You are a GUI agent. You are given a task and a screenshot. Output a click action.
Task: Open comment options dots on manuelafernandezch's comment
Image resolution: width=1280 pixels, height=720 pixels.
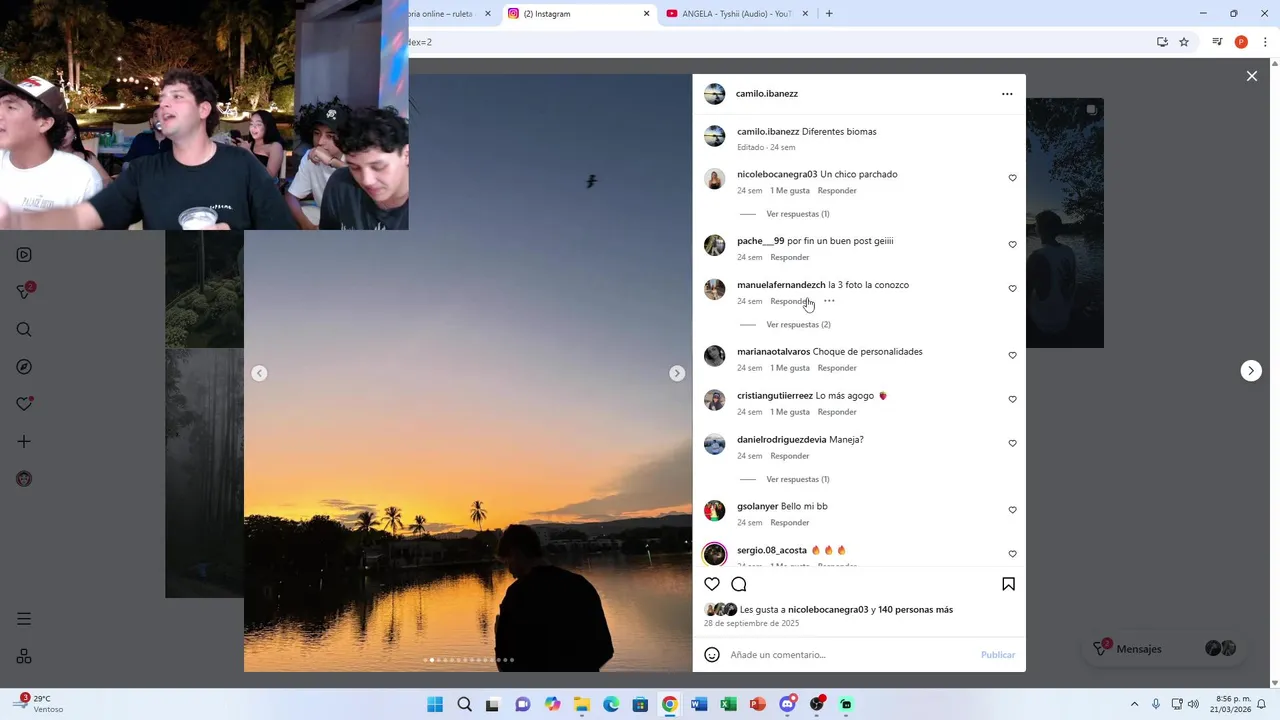[829, 301]
